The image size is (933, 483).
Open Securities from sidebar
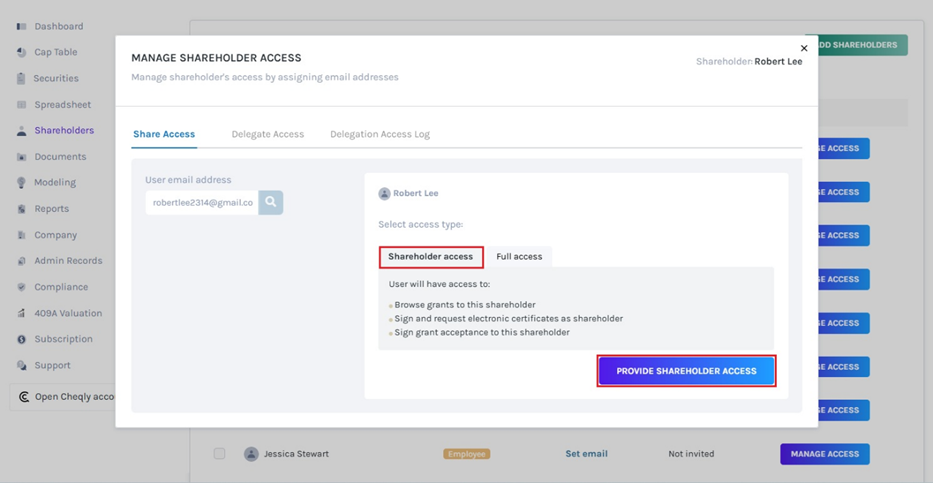pyautogui.click(x=56, y=79)
